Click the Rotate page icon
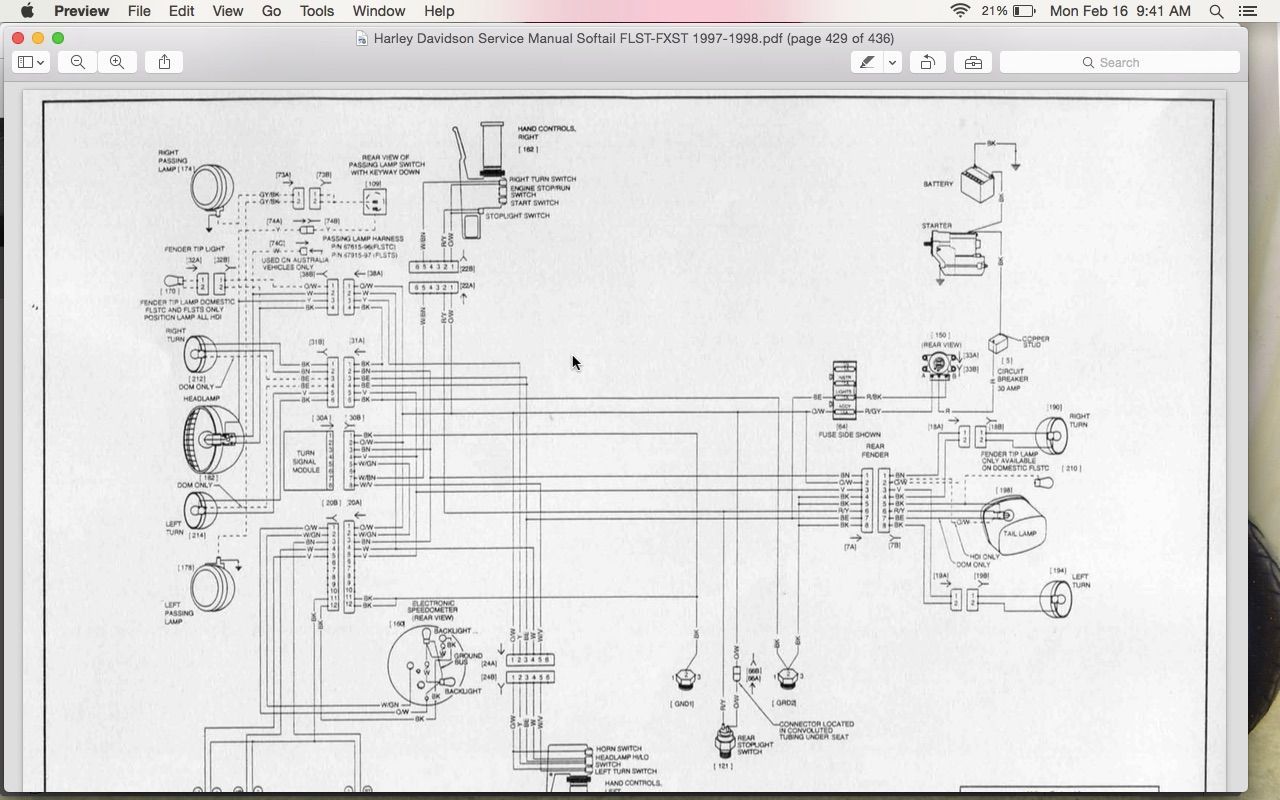This screenshot has height=800, width=1280. (927, 62)
